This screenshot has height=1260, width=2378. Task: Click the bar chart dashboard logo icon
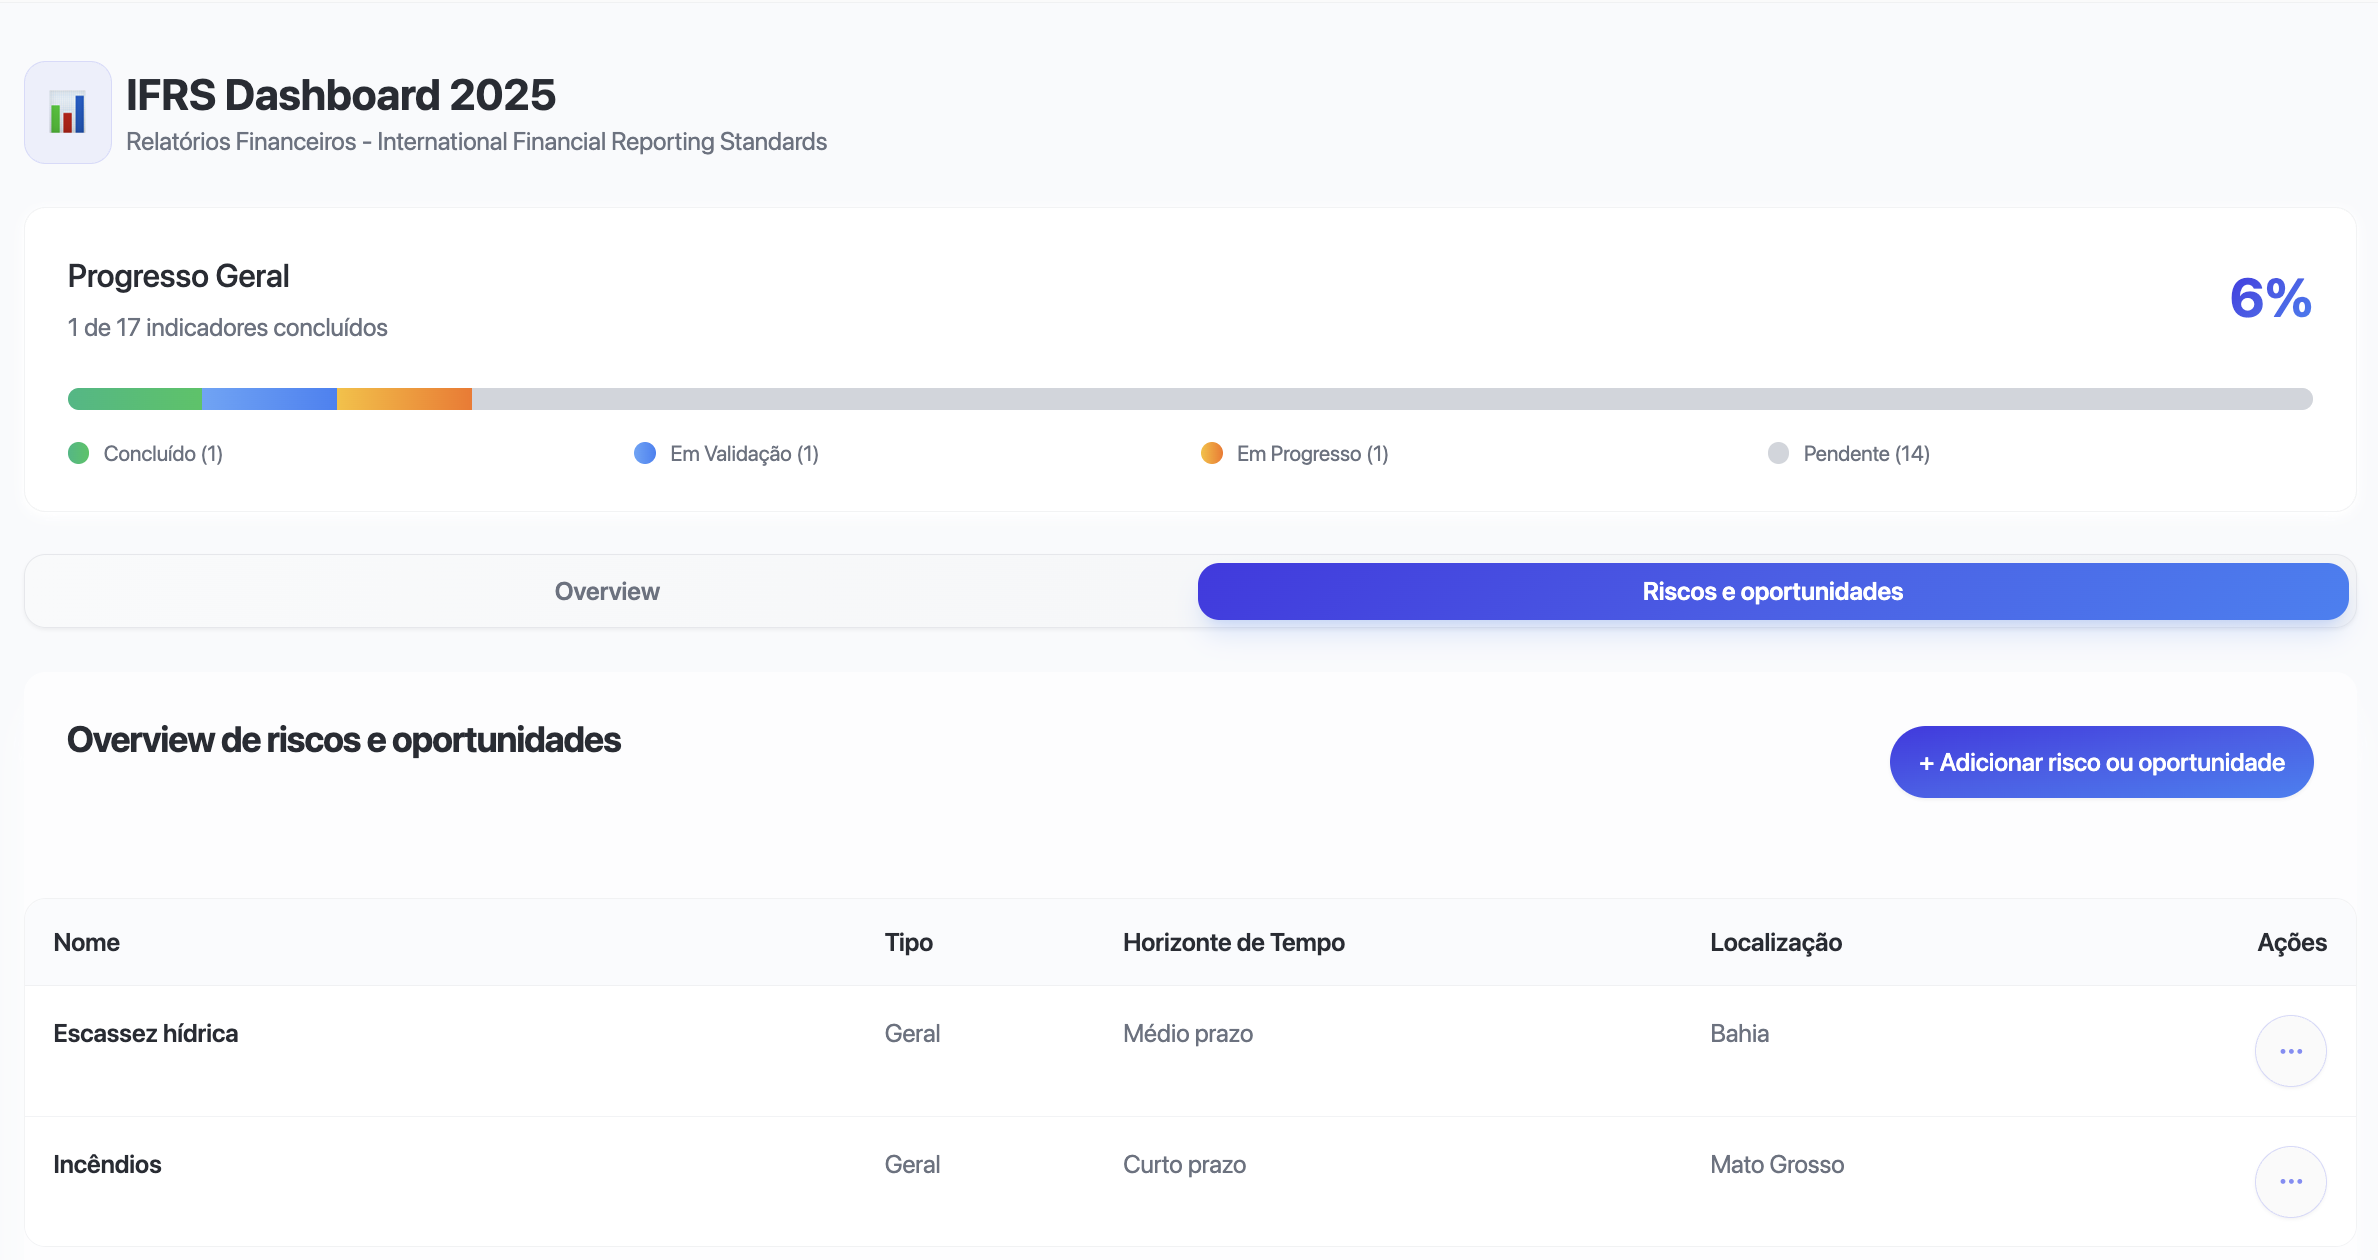coord(68,112)
